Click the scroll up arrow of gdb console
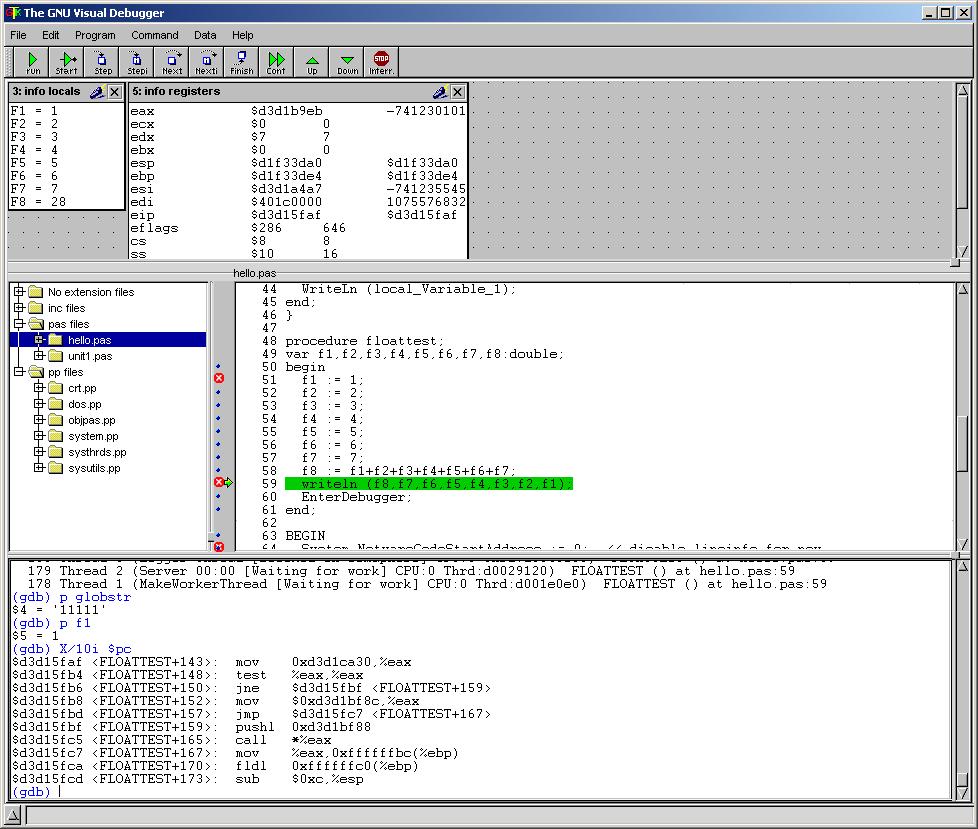Screen dimensions: 978x829 tap(962, 566)
